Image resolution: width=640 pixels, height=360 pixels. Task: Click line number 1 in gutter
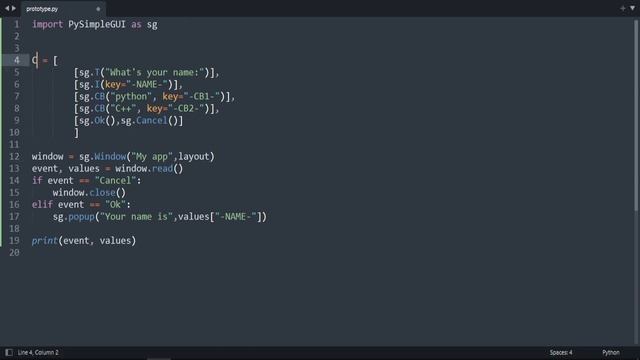click(17, 24)
